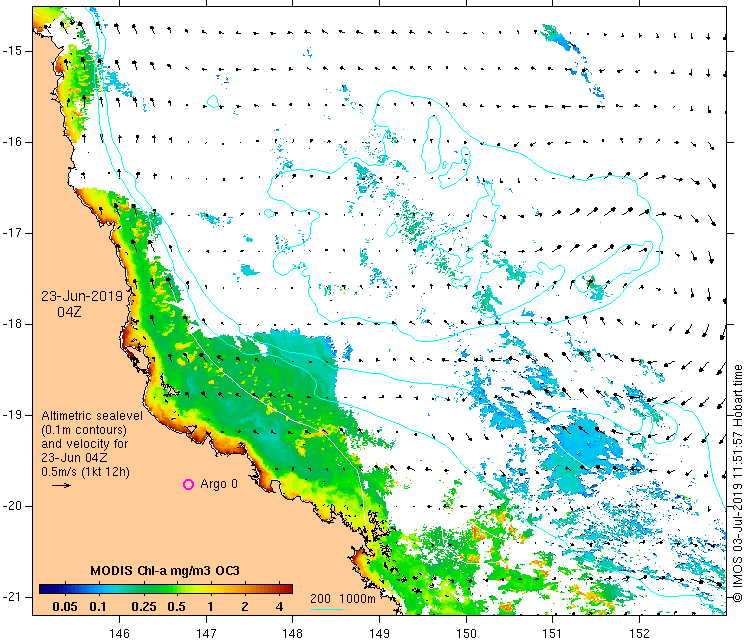Viewport: 750px width, 640px height.
Task: Click the cyan bathymetry legend line sample
Action: [326, 609]
